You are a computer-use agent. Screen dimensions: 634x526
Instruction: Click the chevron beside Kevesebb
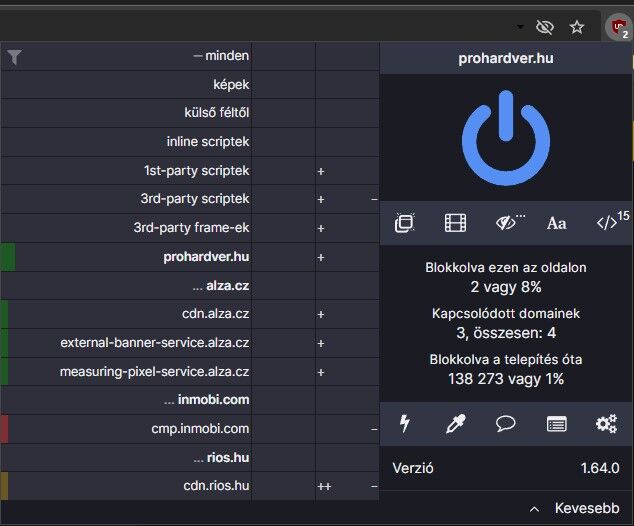click(x=534, y=509)
